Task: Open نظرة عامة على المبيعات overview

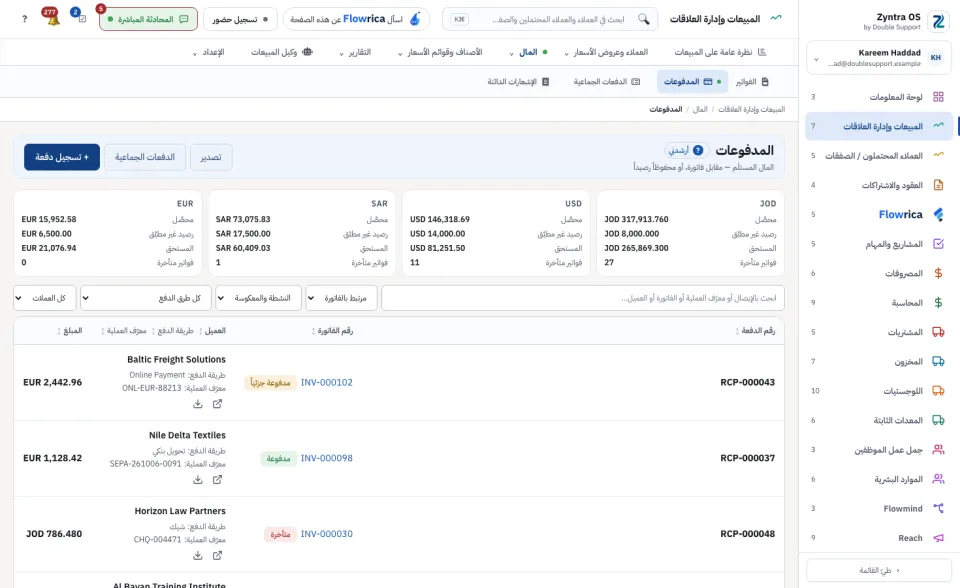Action: [720, 52]
